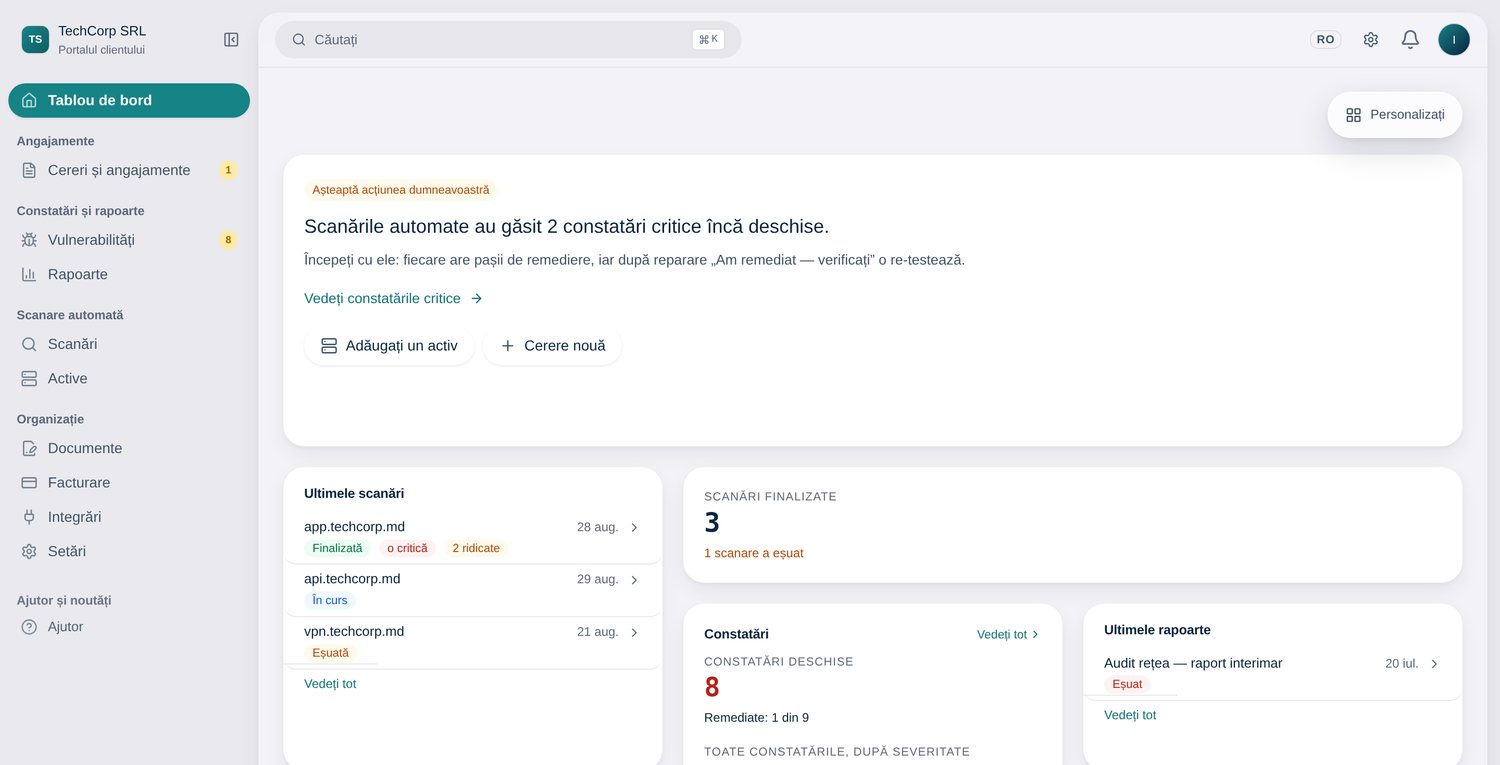The height and width of the screenshot is (765, 1500).
Task: Click the chevron next to Constatări Vedeți tot
Action: pos(1035,634)
